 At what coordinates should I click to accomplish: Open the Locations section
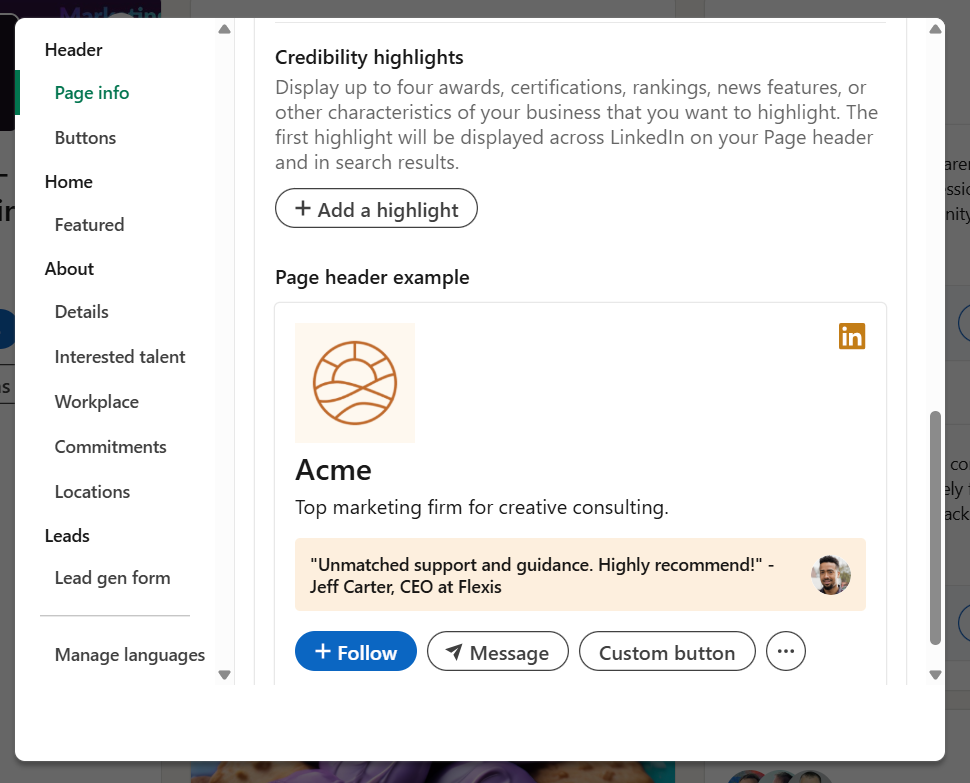coord(92,492)
